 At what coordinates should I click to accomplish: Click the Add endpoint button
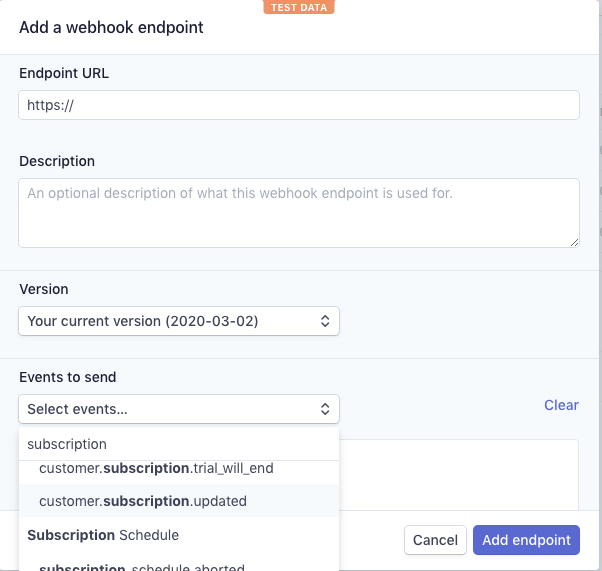pos(526,540)
